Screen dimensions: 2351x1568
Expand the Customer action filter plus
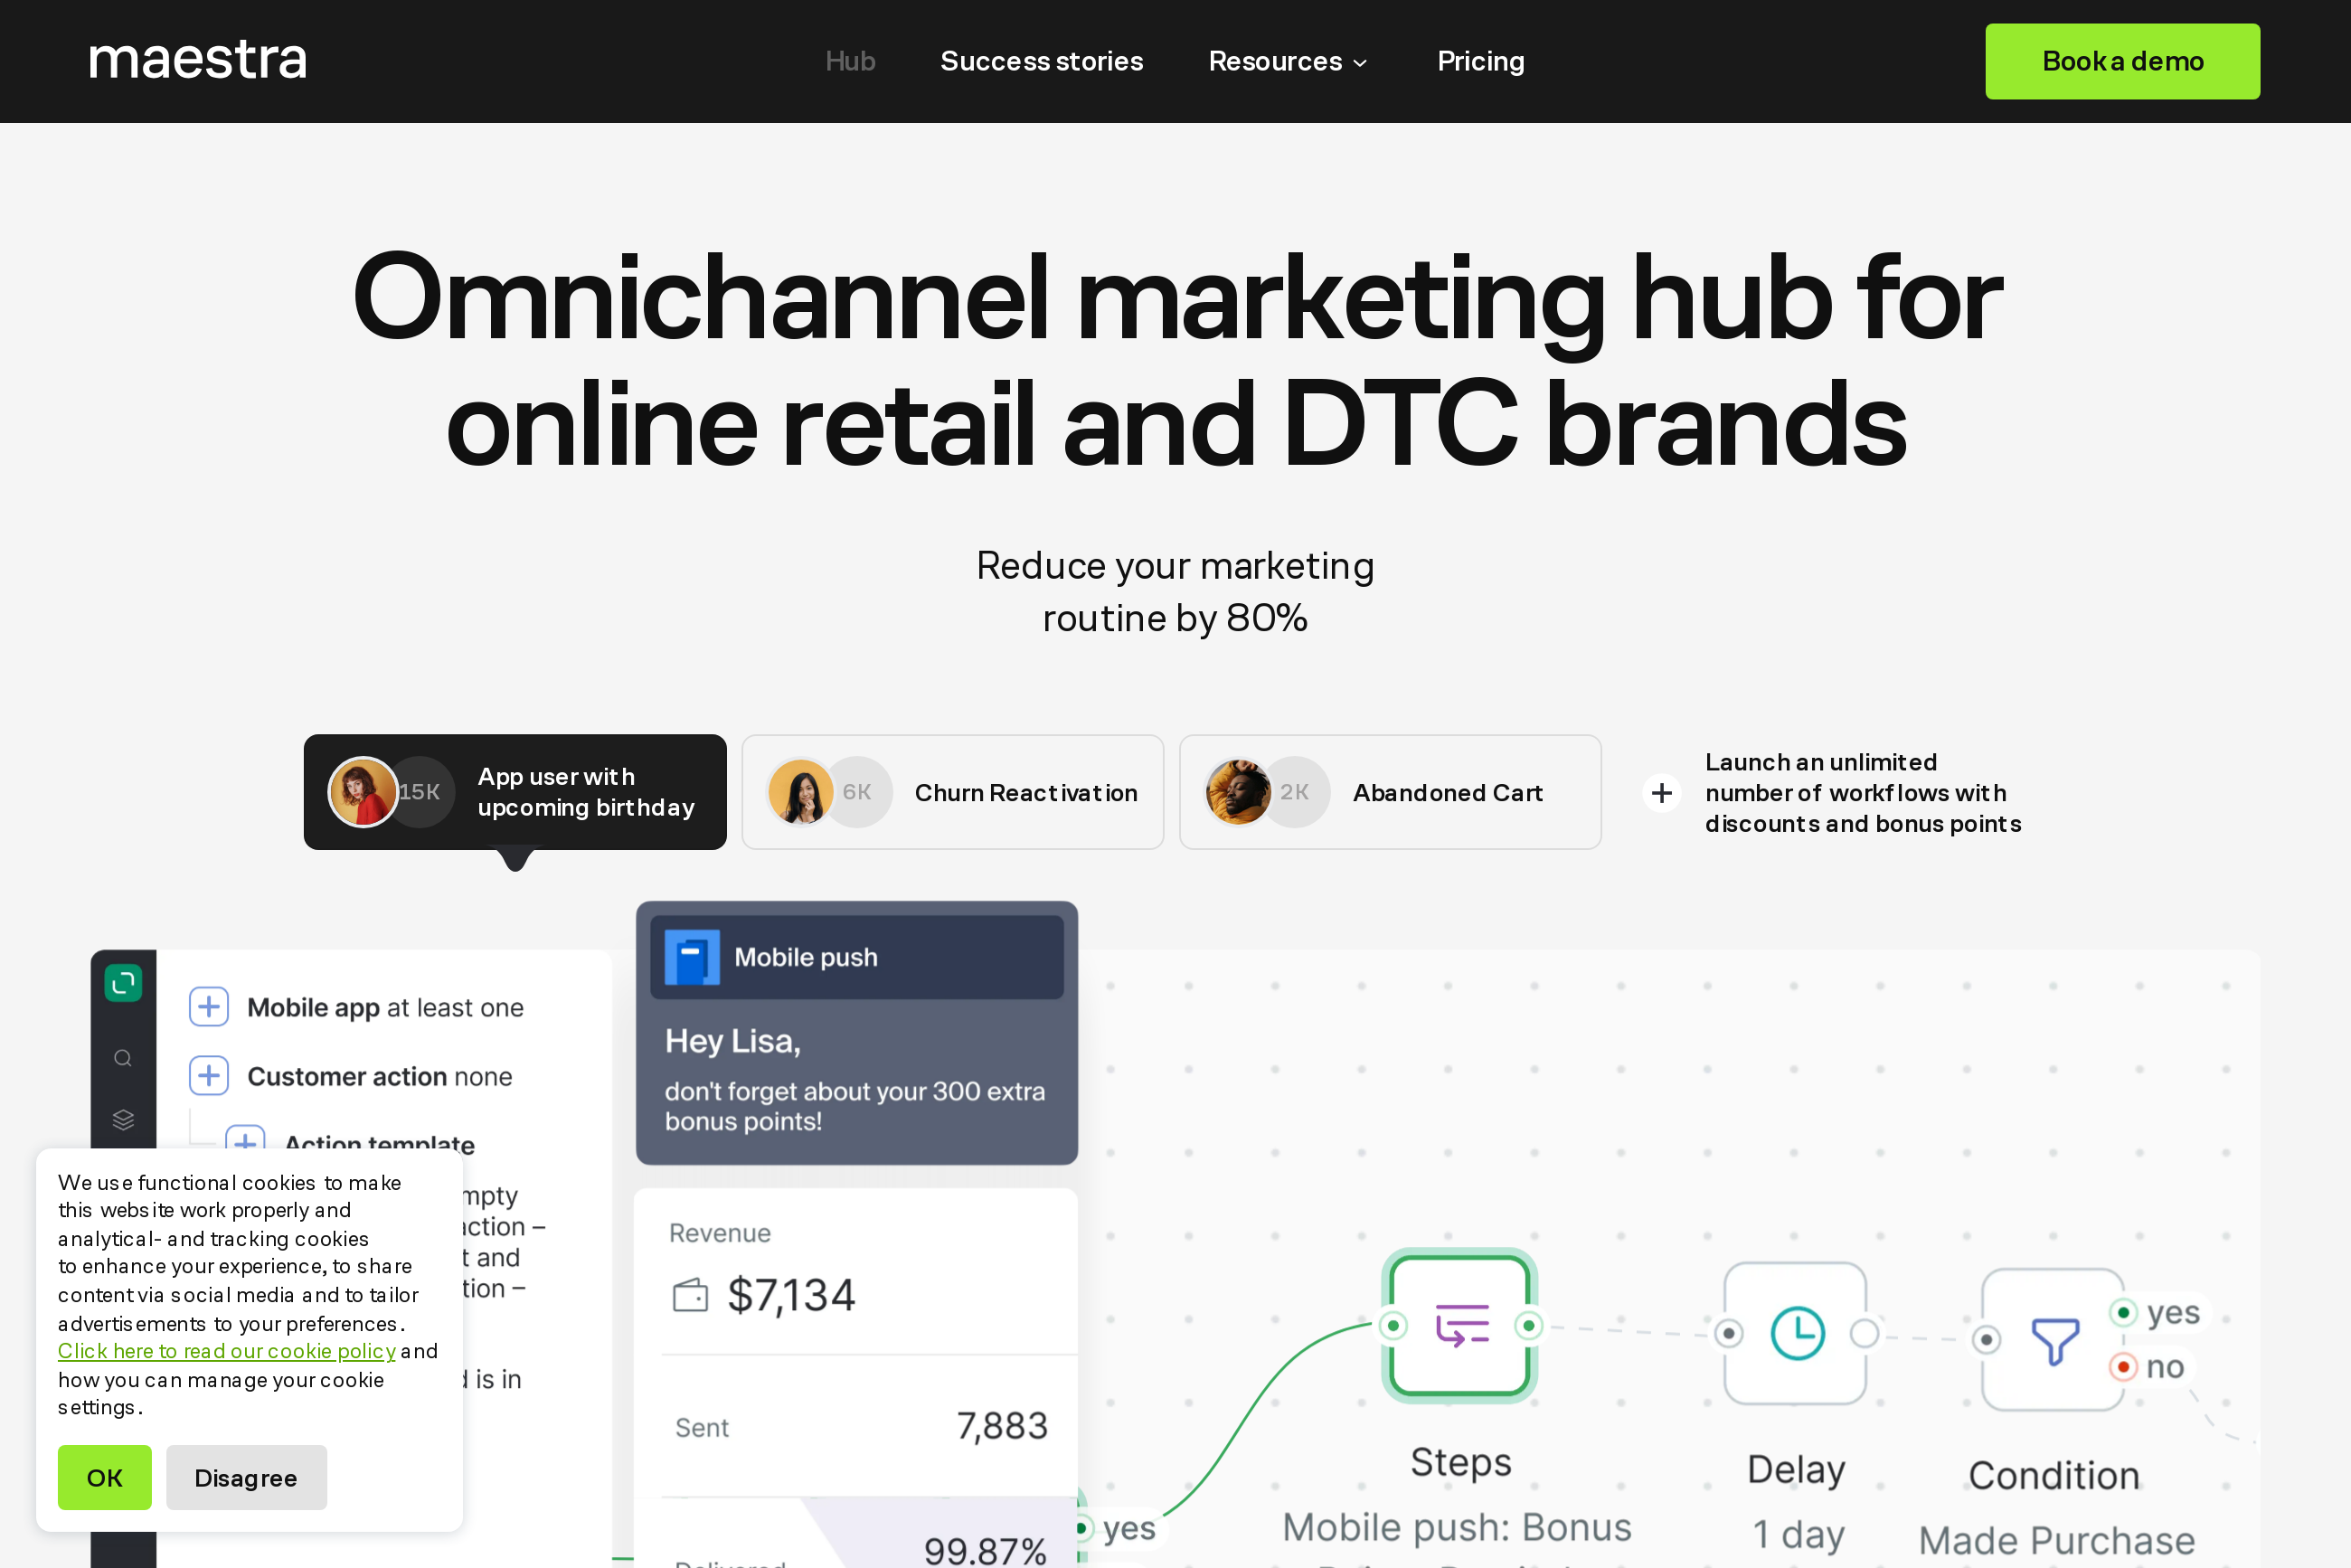coord(209,1076)
